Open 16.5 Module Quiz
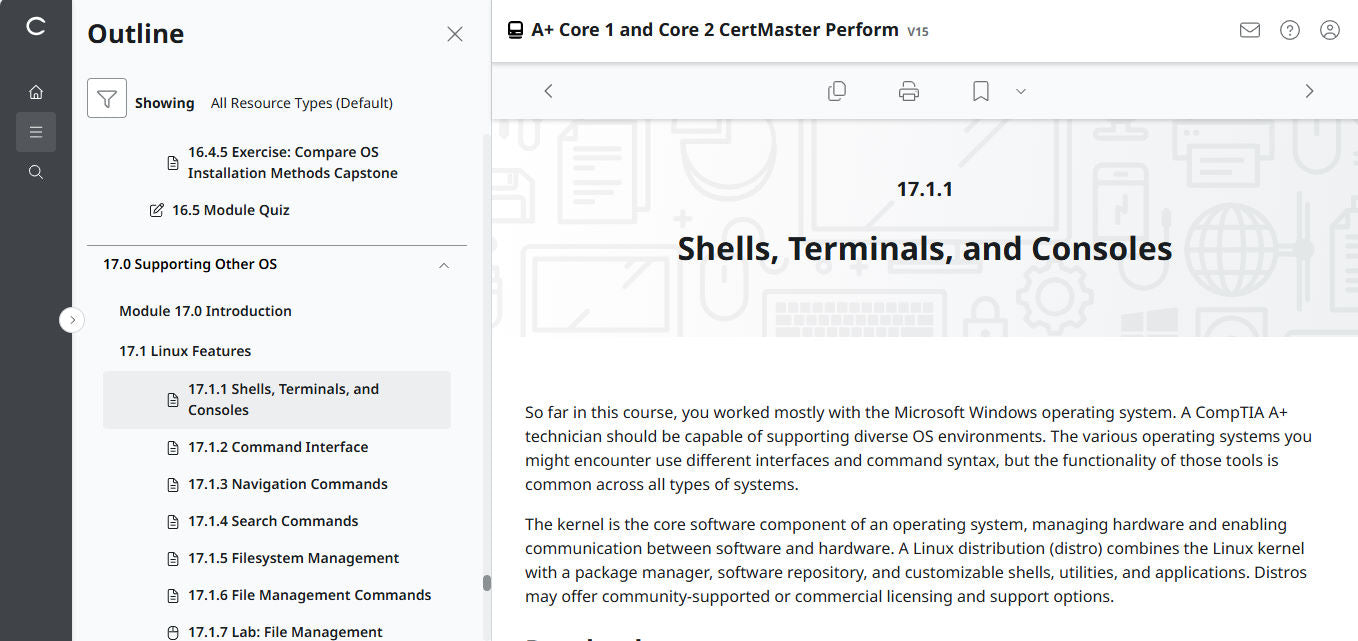1358x641 pixels. click(x=231, y=209)
